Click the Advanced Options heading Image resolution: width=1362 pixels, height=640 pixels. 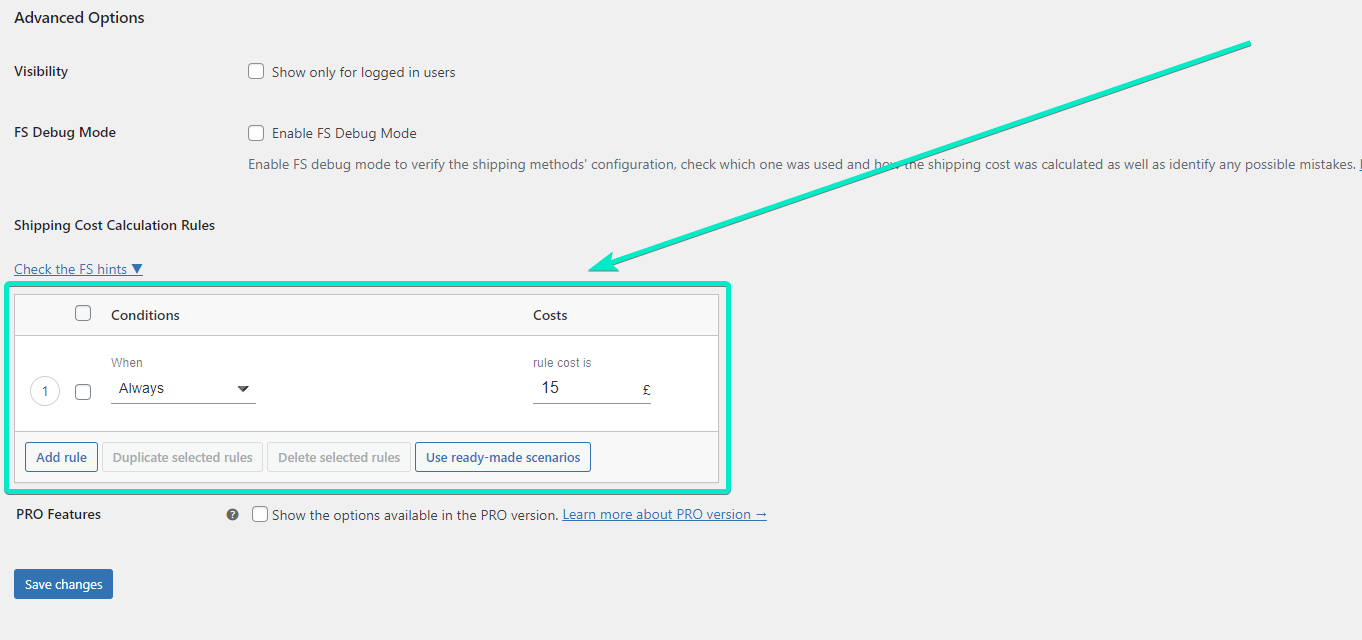(x=79, y=18)
